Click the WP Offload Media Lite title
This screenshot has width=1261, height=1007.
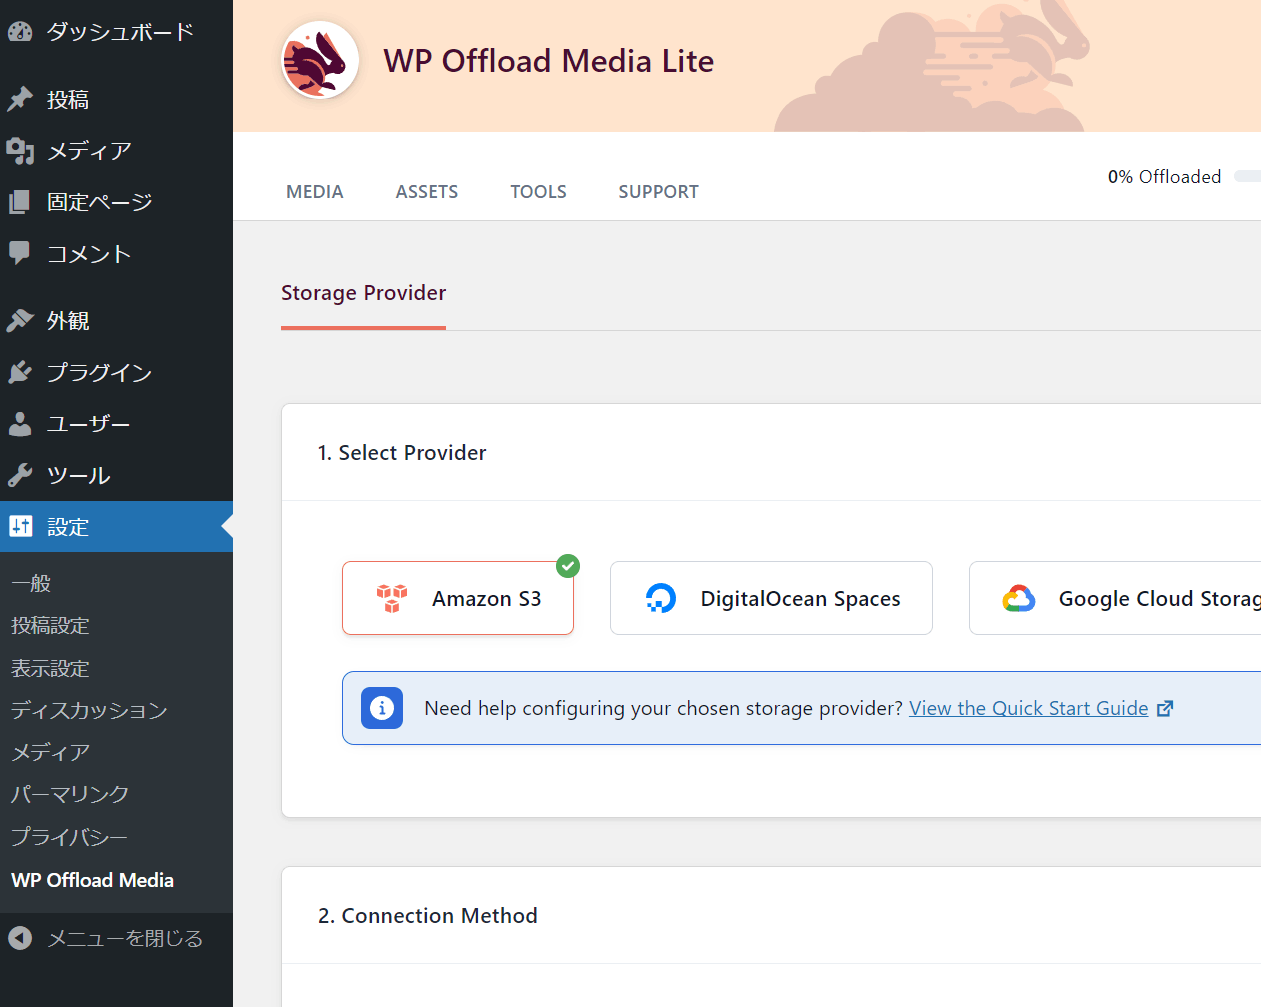(549, 61)
